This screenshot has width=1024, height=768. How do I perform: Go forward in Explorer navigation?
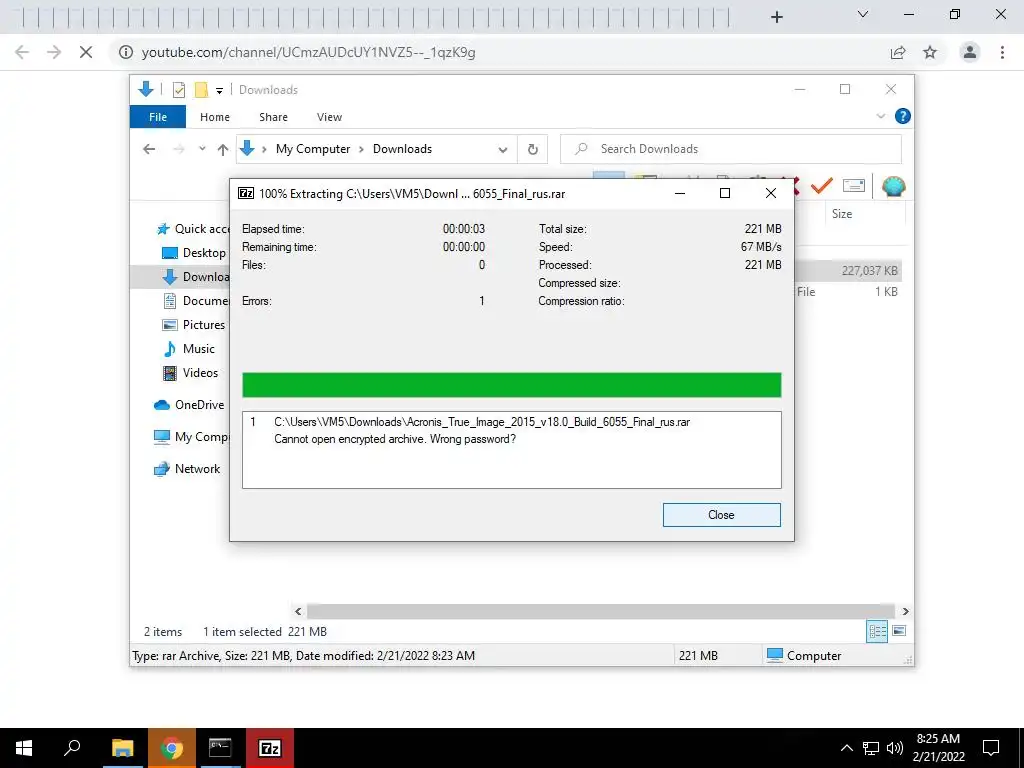pyautogui.click(x=178, y=149)
